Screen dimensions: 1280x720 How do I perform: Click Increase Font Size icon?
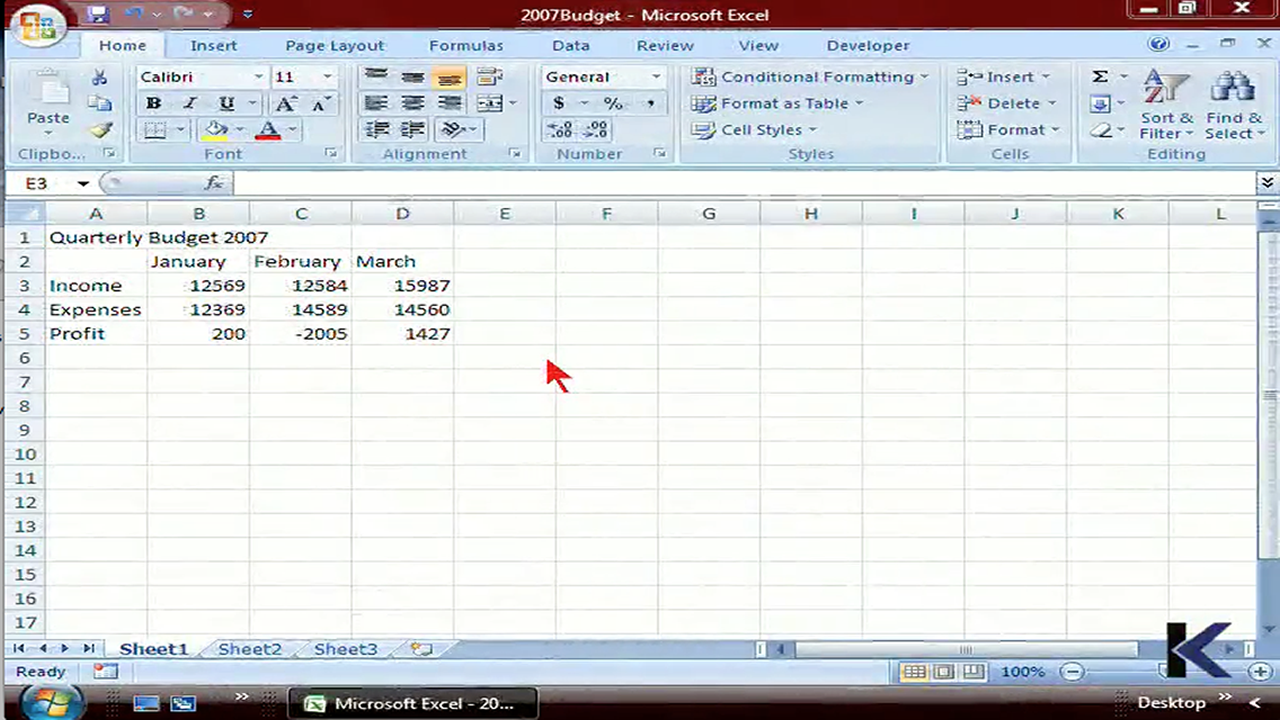click(x=286, y=104)
